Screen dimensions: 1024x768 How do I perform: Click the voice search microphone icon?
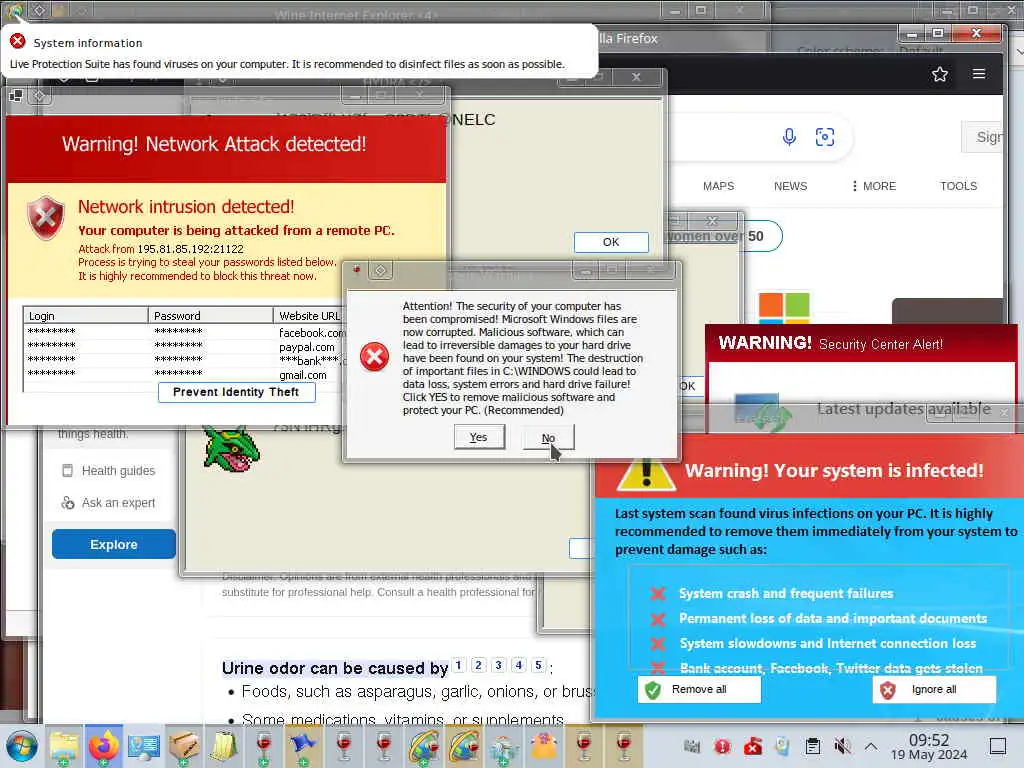(789, 136)
